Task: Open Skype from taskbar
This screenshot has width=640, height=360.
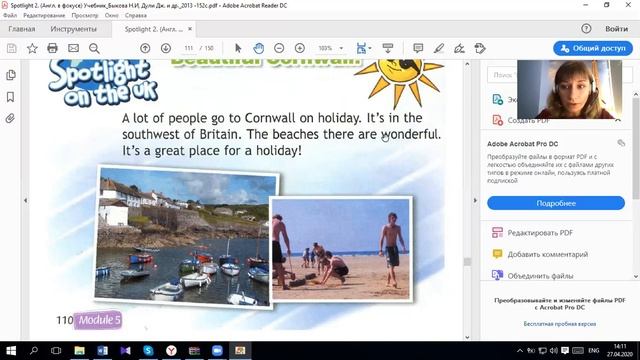Action: [x=148, y=351]
